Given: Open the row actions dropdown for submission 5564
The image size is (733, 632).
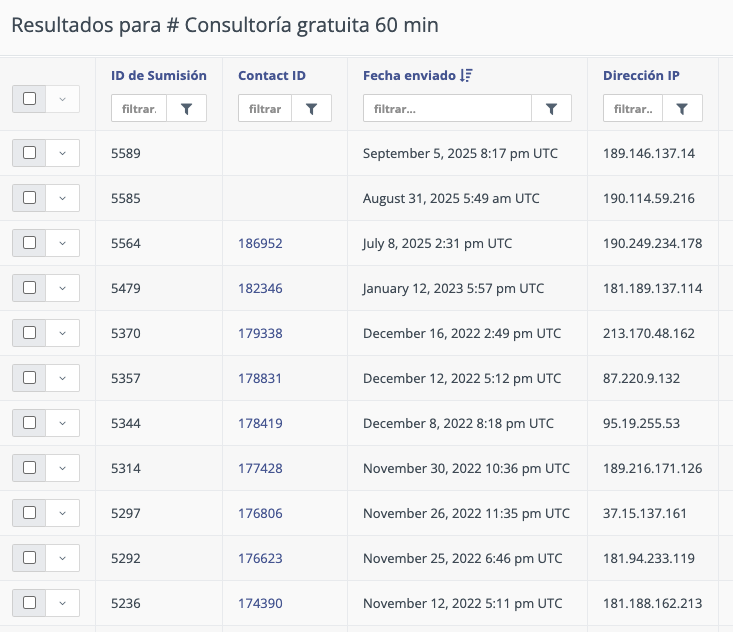Looking at the screenshot, I should [x=62, y=243].
